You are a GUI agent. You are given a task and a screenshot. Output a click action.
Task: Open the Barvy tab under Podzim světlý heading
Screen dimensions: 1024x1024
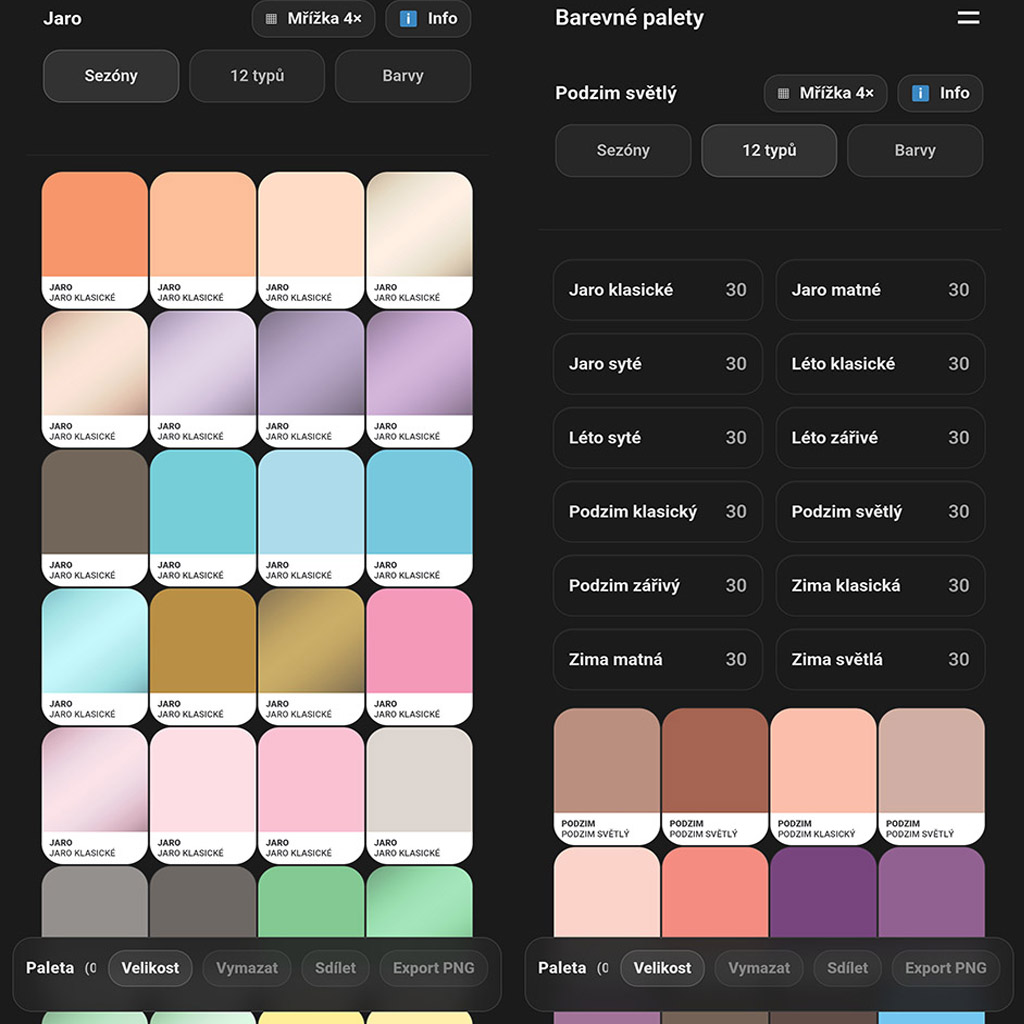tap(915, 151)
